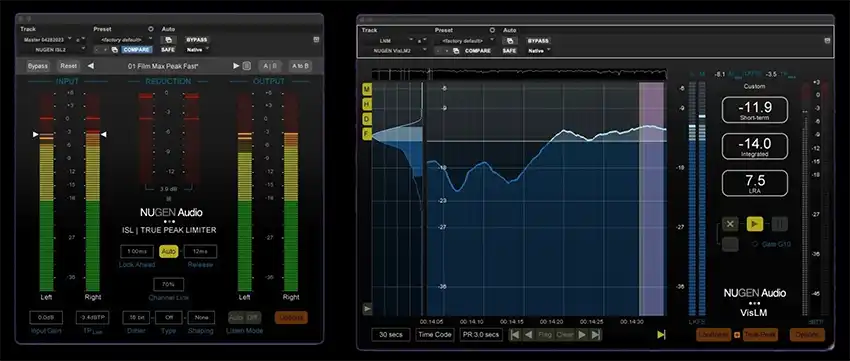Step history backward in VisLM
This screenshot has height=361, width=850.
point(529,335)
